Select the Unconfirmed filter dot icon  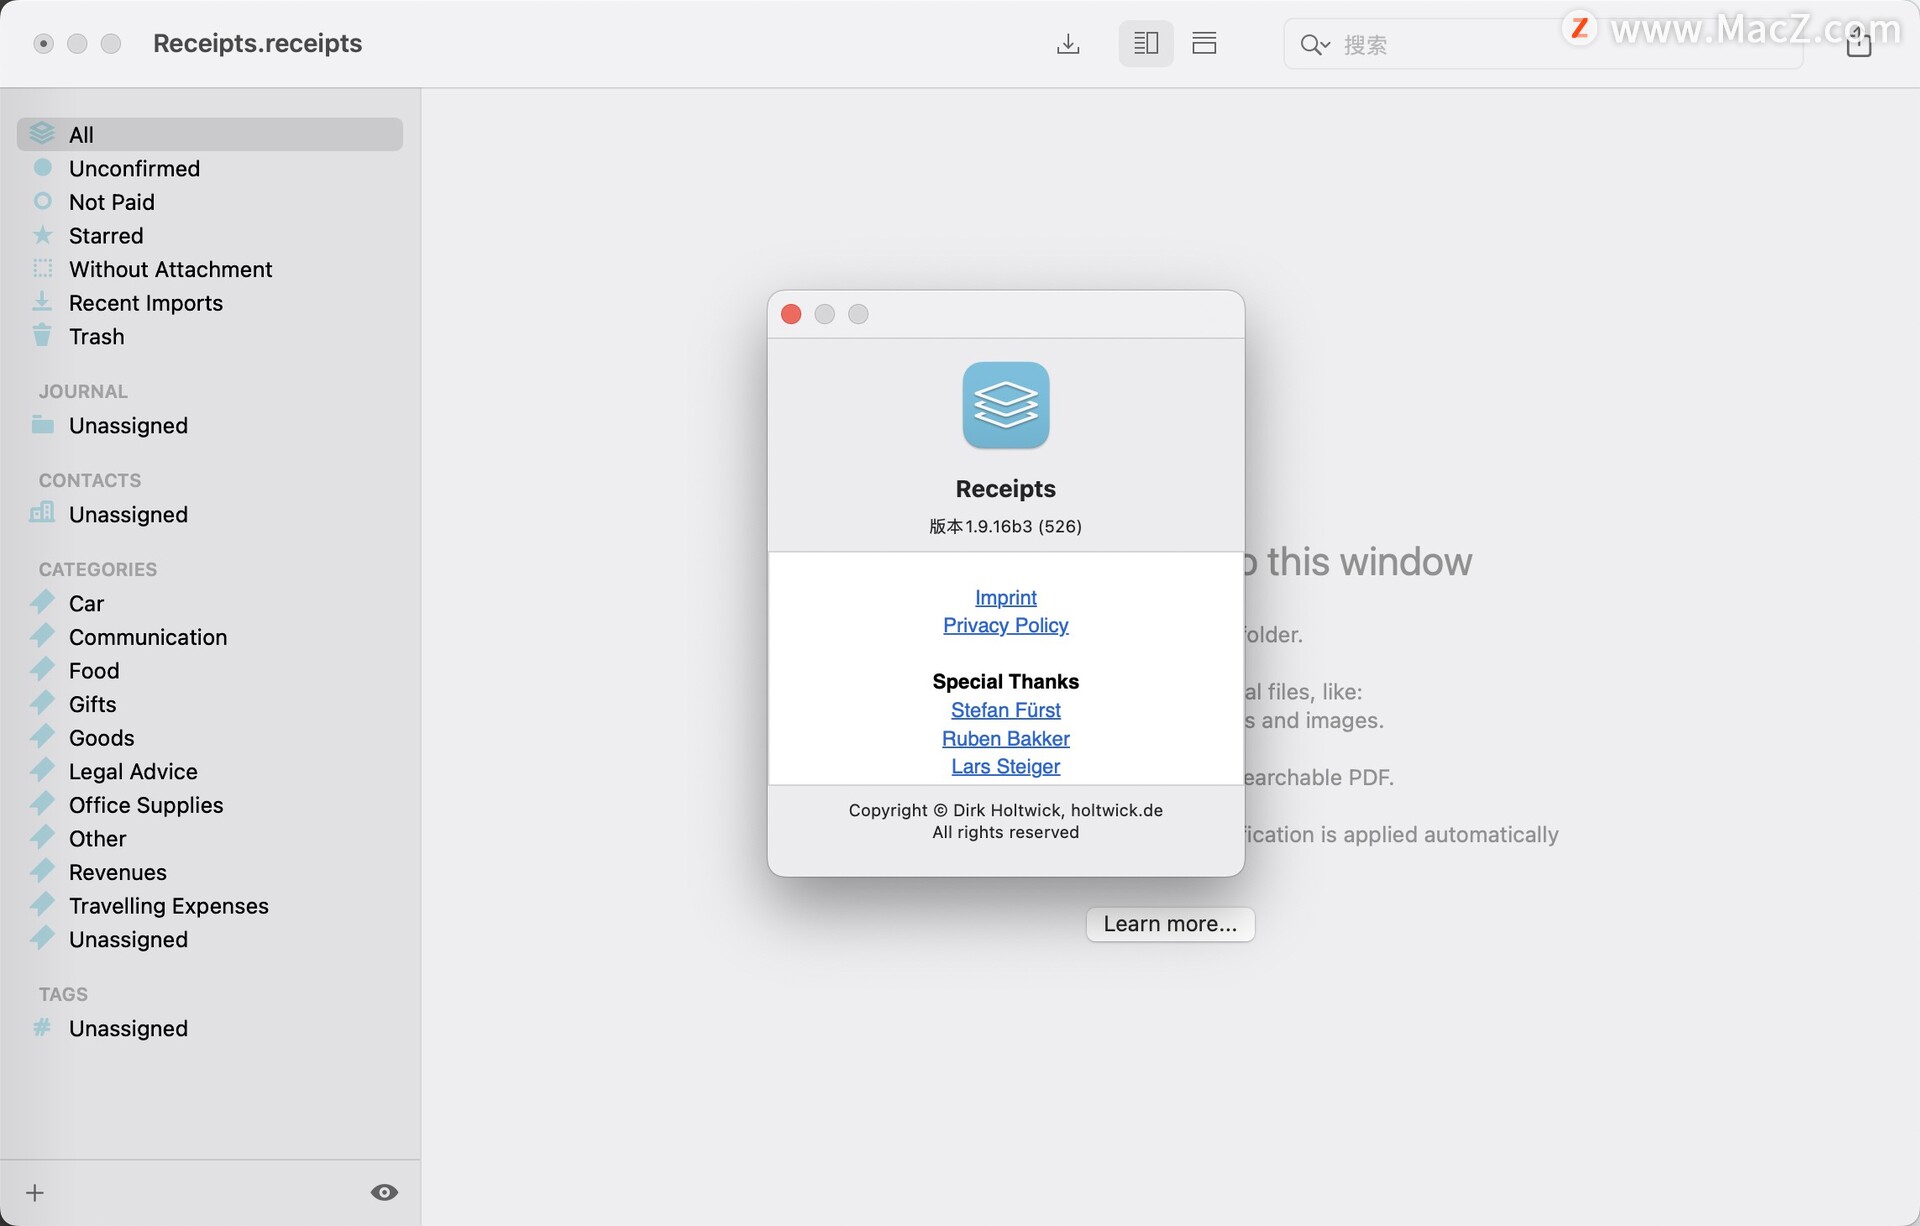point(42,168)
